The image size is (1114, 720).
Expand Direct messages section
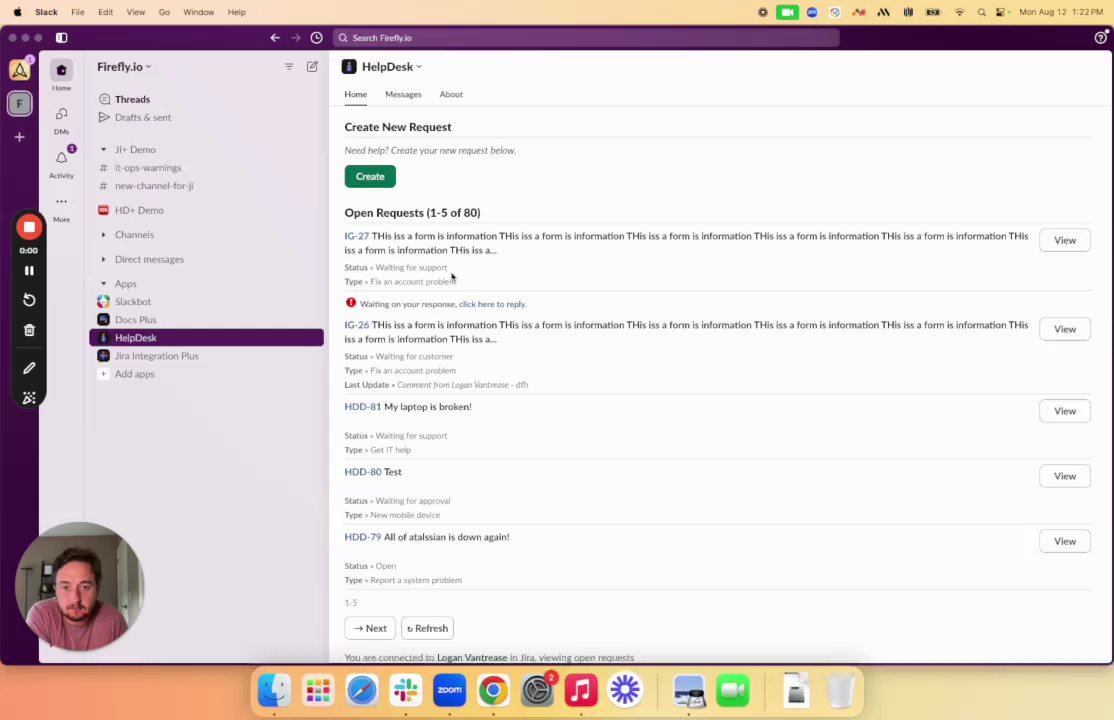103,259
